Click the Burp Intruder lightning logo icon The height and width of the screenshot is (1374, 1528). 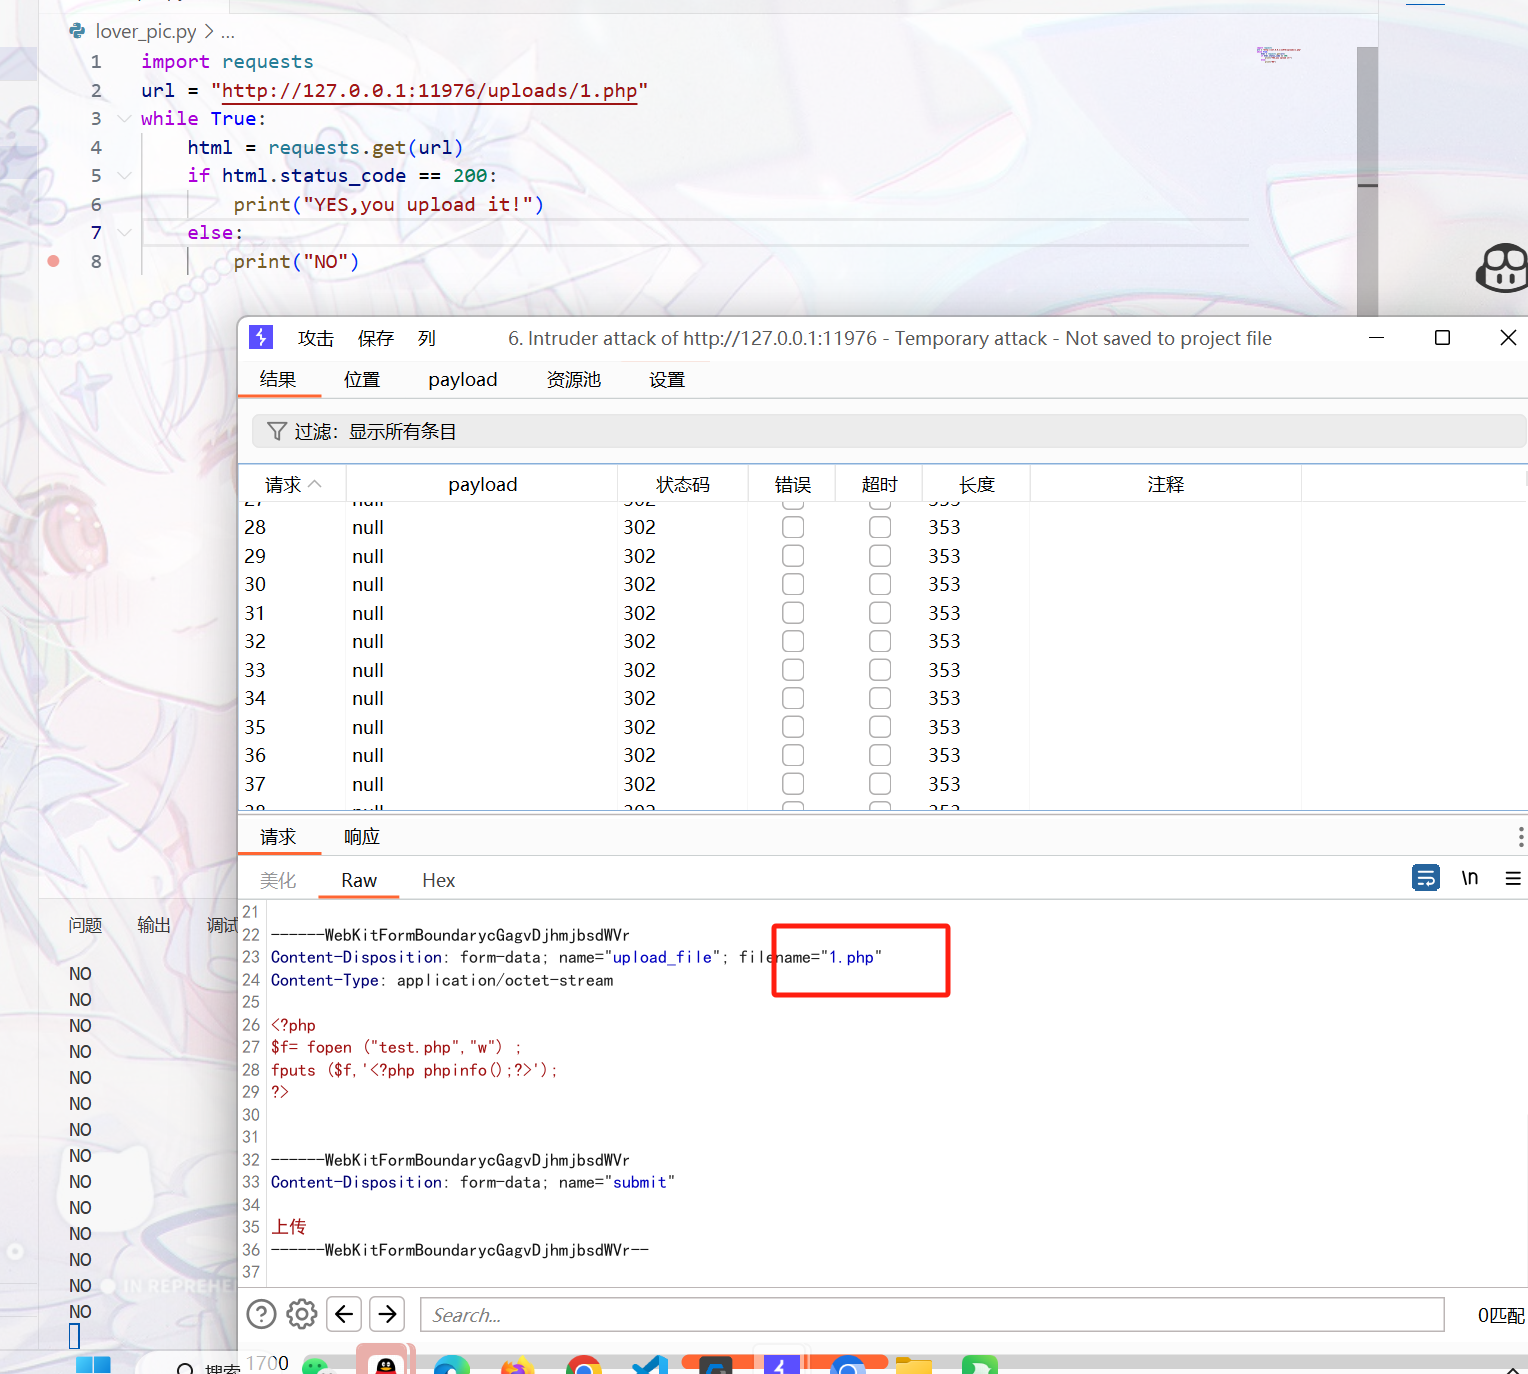click(261, 337)
